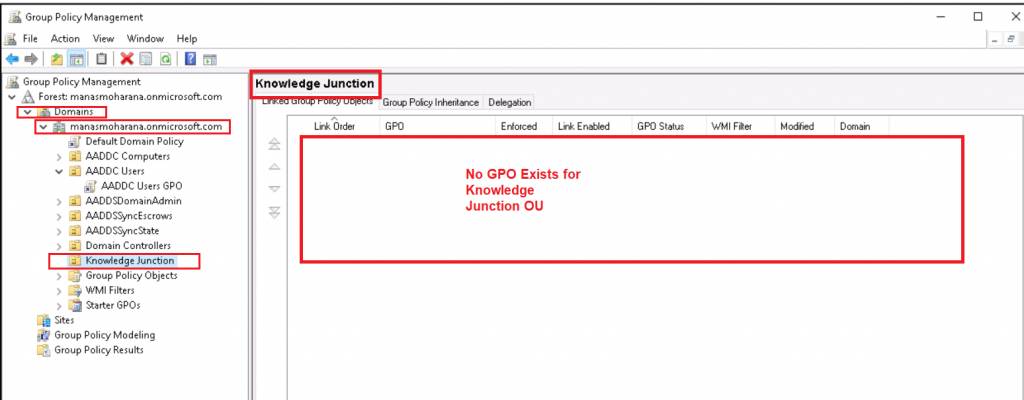Collapse the AADDC Users OU node
Viewport: 1024px width, 400px height.
pos(59,171)
